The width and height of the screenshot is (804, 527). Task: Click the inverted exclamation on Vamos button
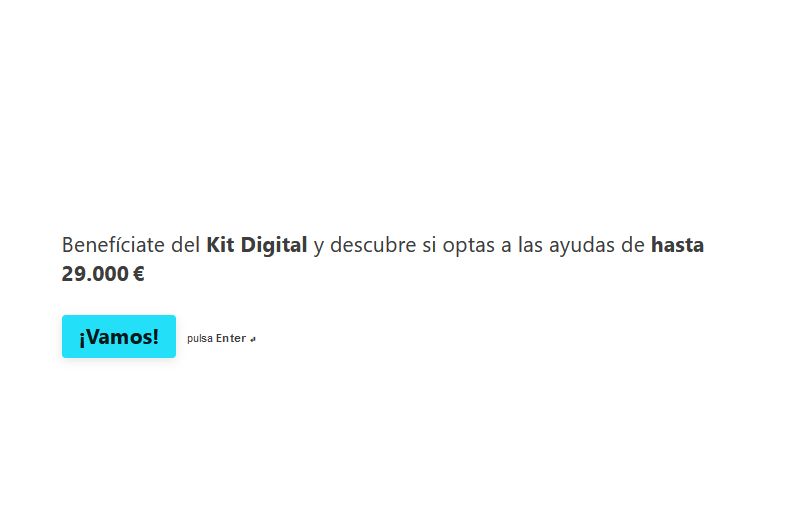(x=82, y=338)
